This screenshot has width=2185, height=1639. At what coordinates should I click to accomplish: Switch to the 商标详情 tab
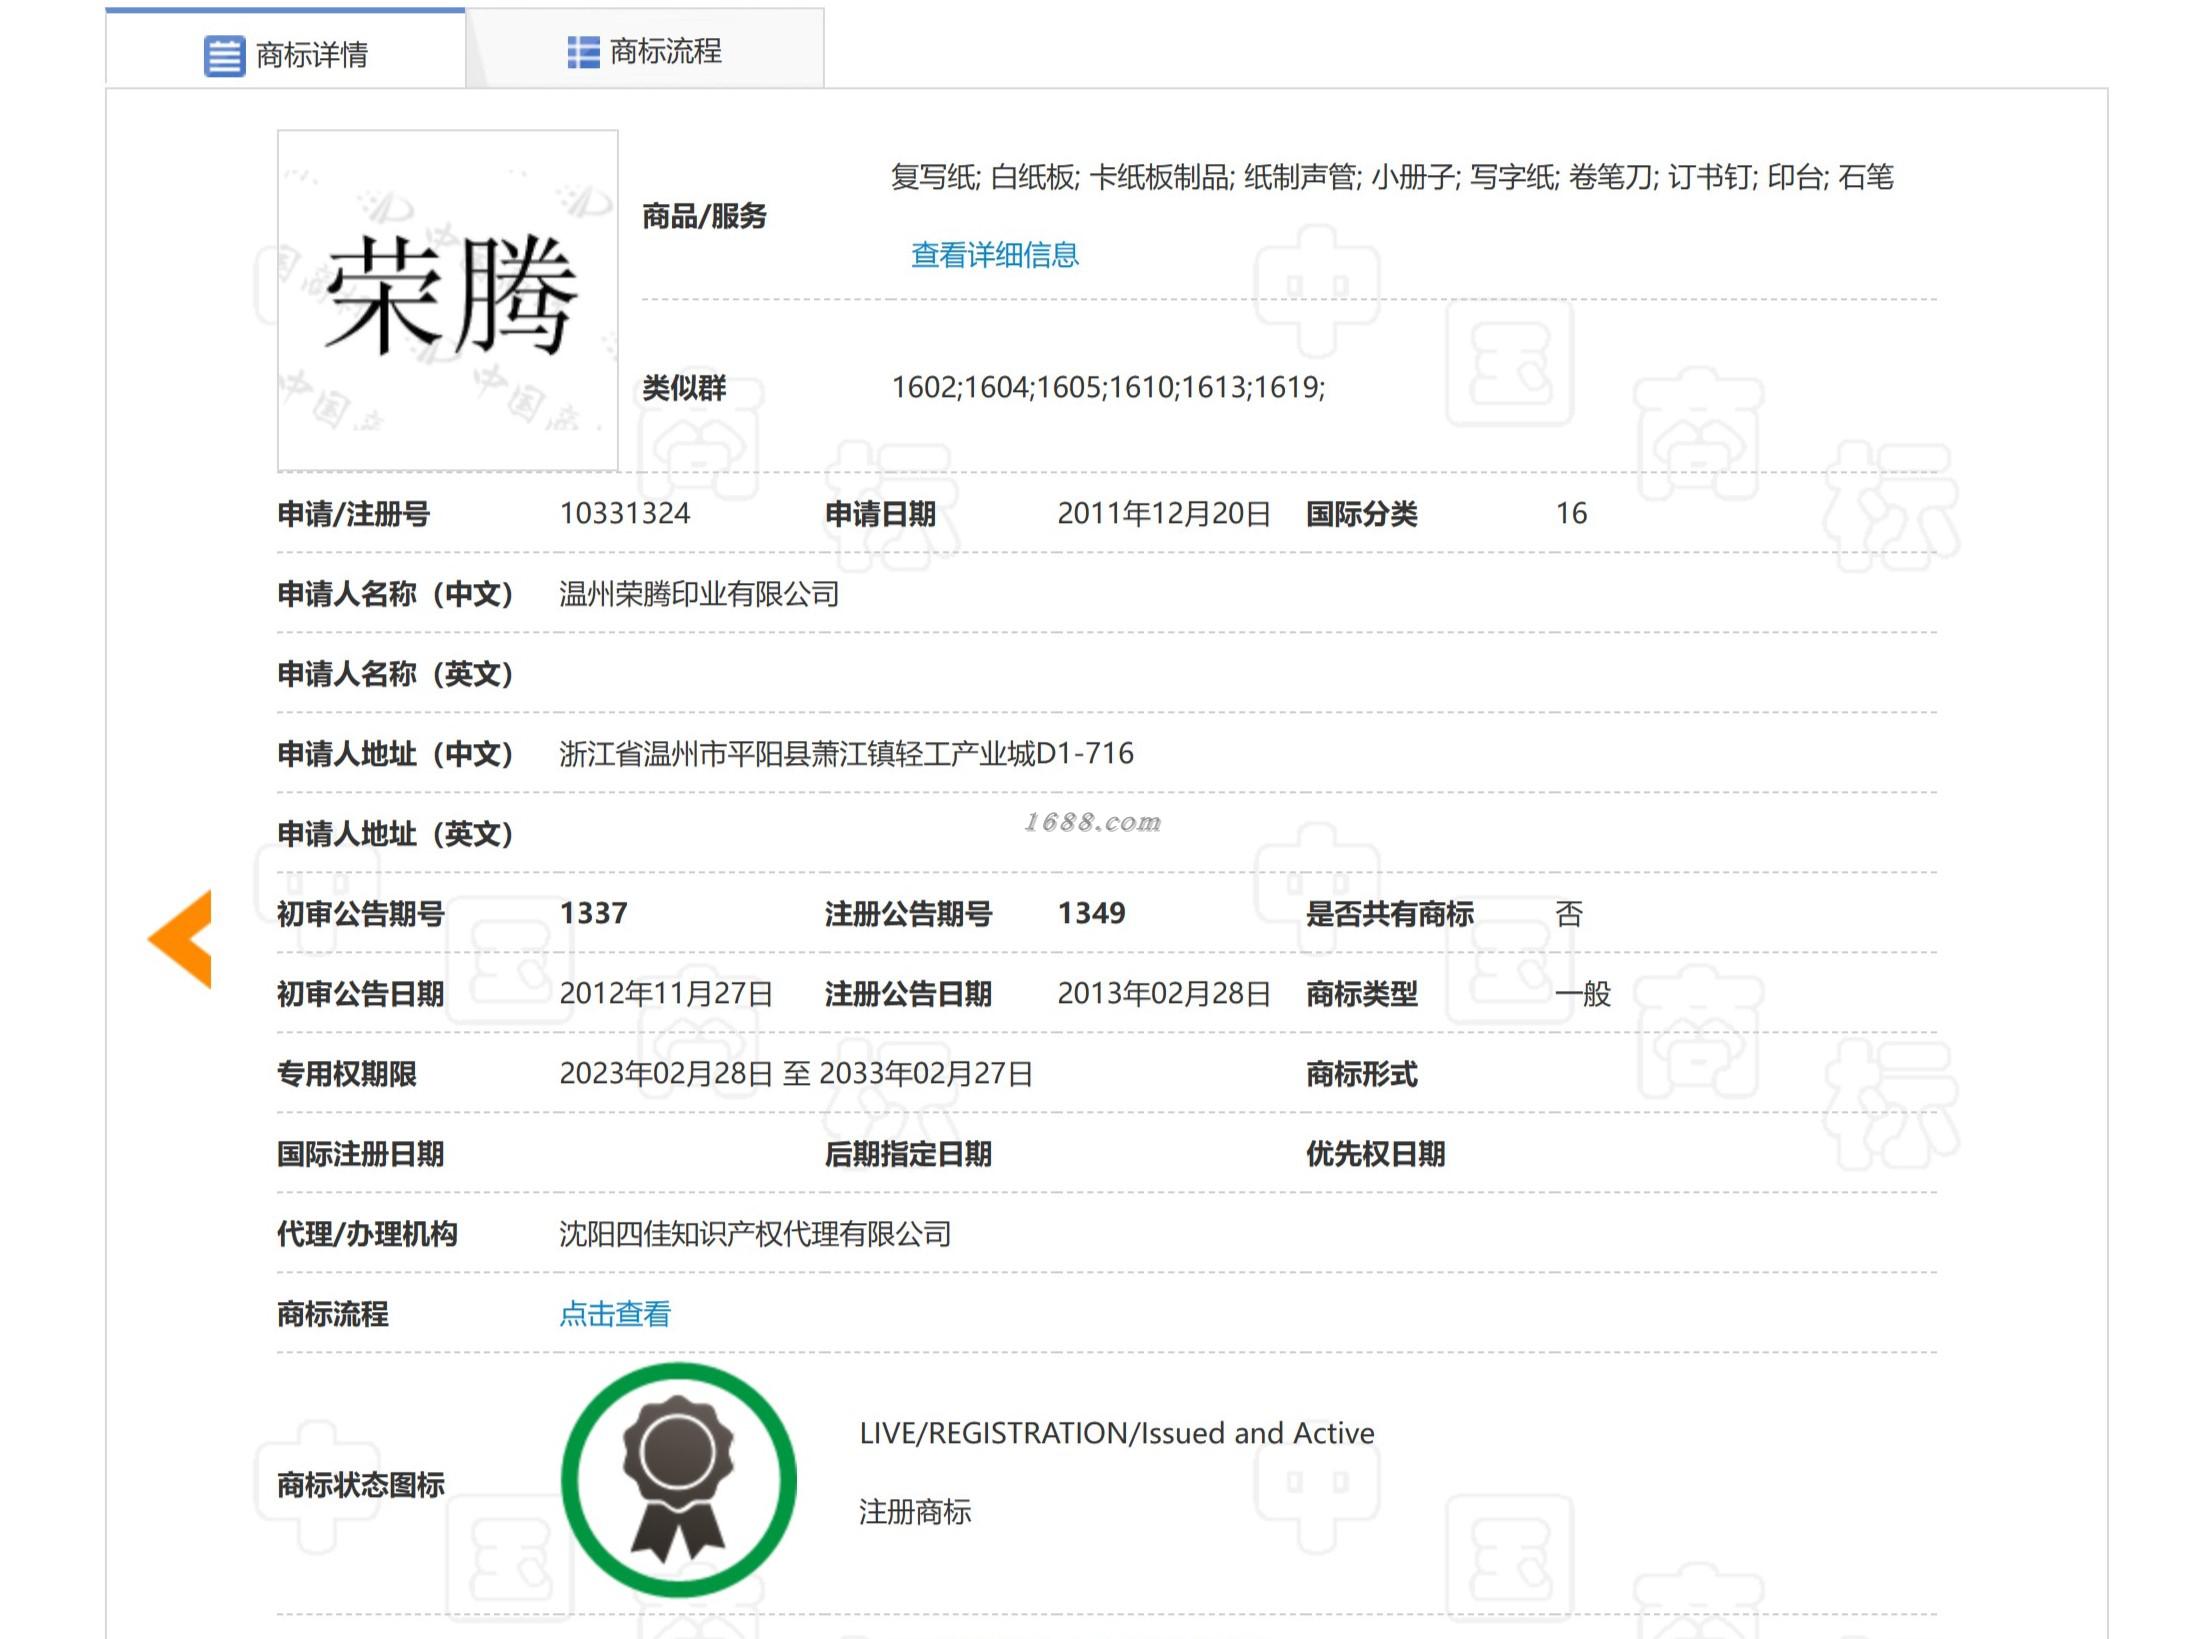click(x=285, y=49)
